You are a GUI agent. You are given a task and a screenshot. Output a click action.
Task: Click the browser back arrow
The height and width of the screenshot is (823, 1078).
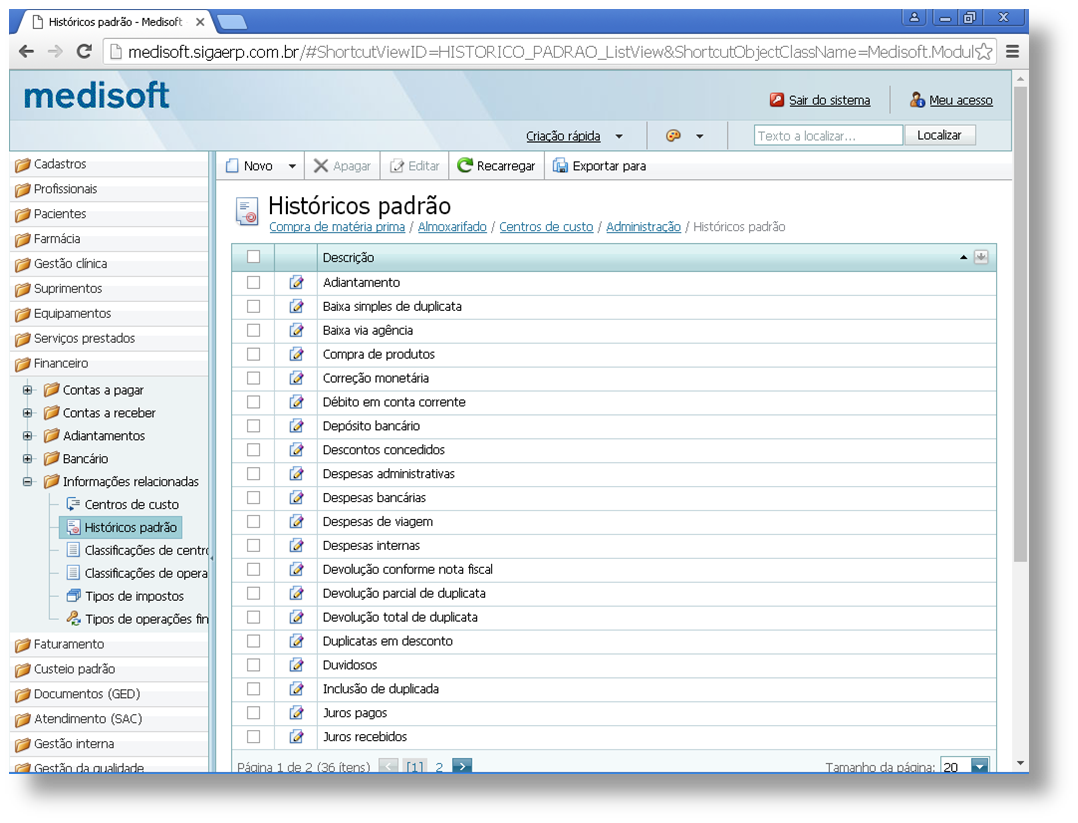pos(26,52)
